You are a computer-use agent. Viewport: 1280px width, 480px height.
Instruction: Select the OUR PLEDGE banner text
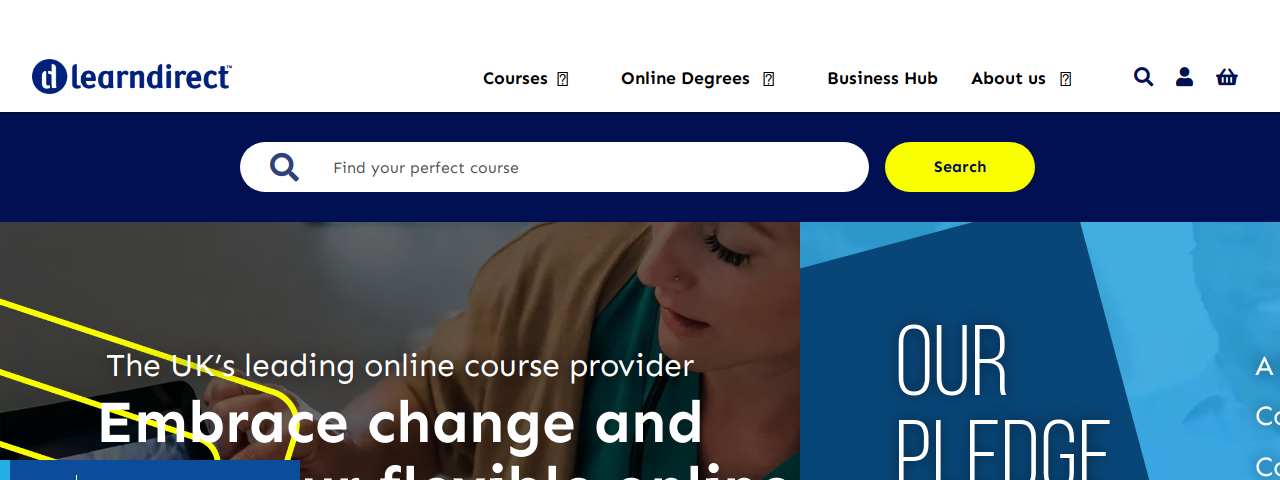coord(1003,402)
